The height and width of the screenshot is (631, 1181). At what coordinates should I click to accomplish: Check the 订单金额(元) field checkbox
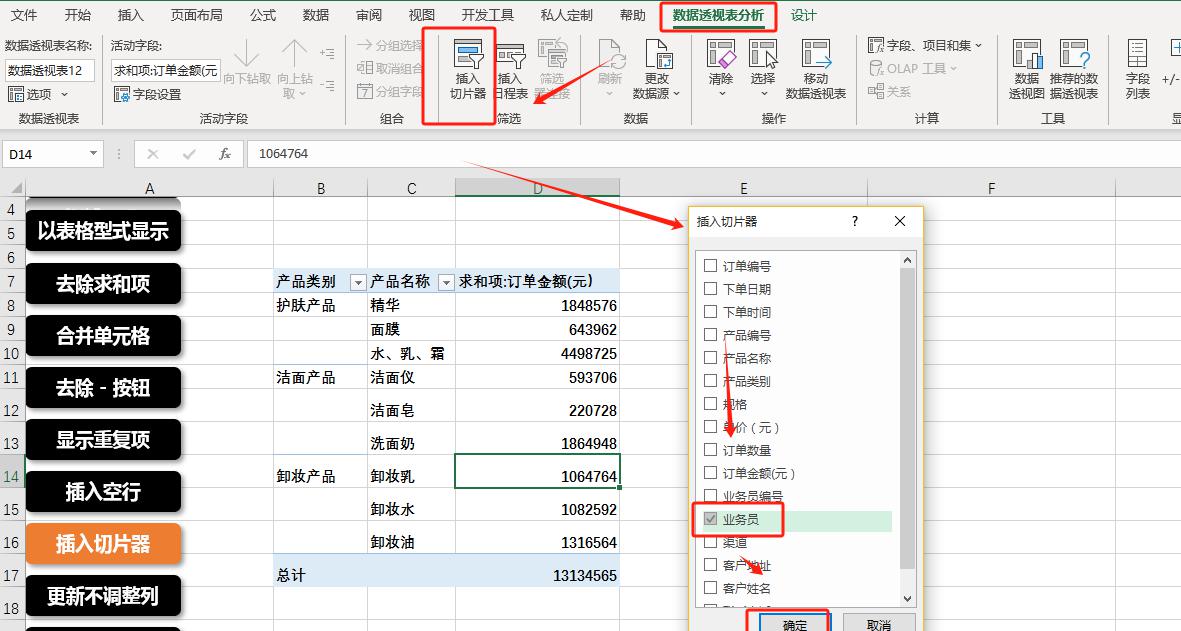pos(710,473)
